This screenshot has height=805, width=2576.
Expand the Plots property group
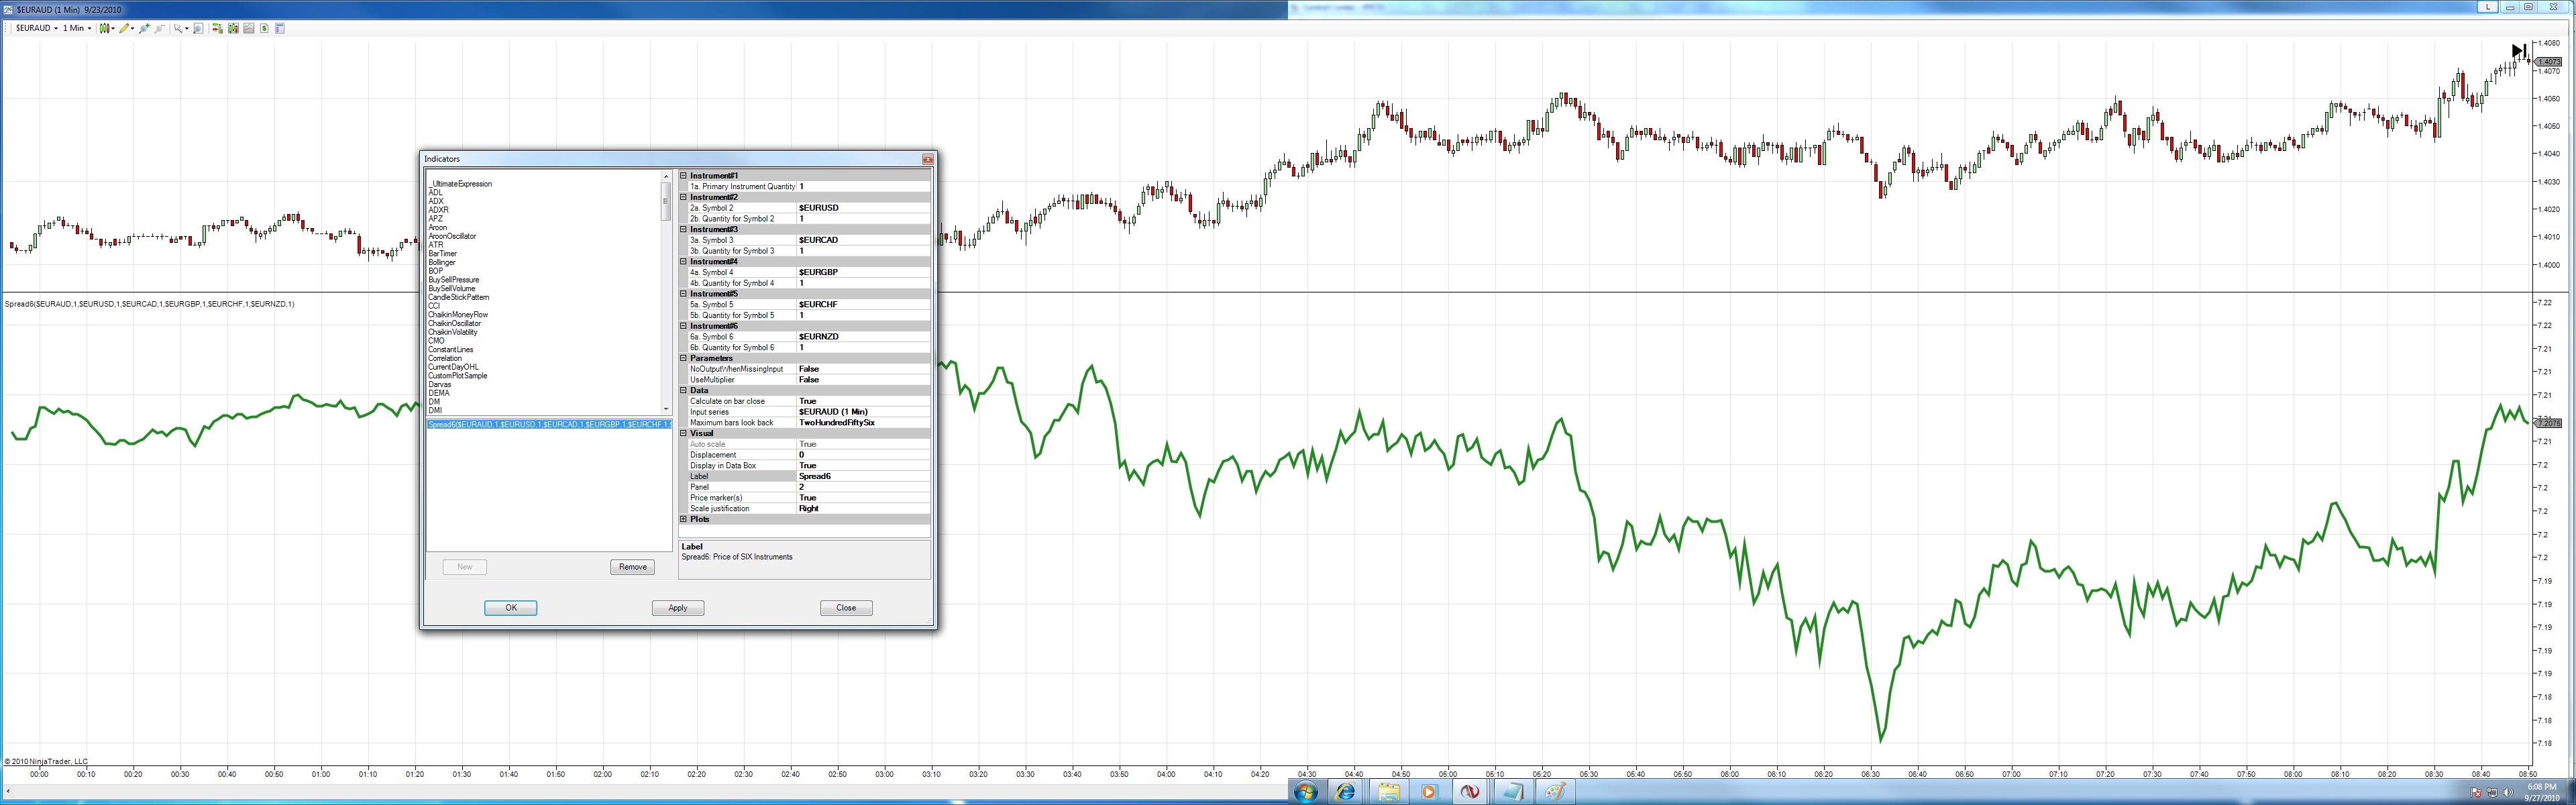click(x=684, y=519)
